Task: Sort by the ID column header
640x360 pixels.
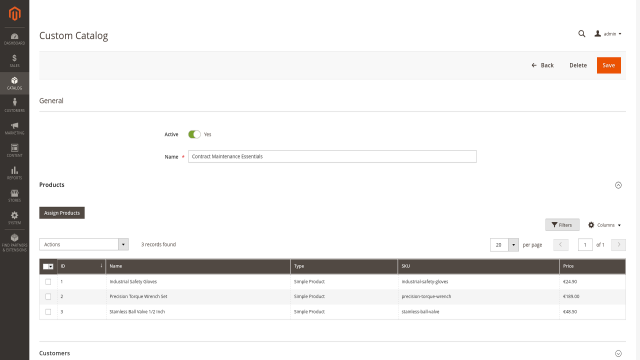Action: coord(82,266)
